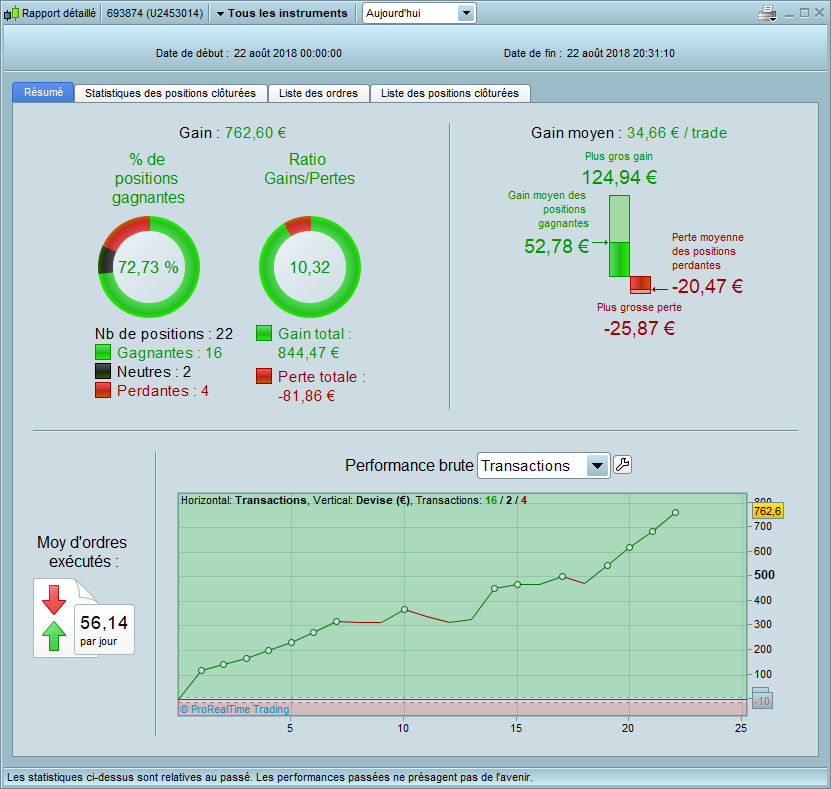This screenshot has width=831, height=789.
Task: Click the -10 marker box on chart axis
Action: point(762,699)
